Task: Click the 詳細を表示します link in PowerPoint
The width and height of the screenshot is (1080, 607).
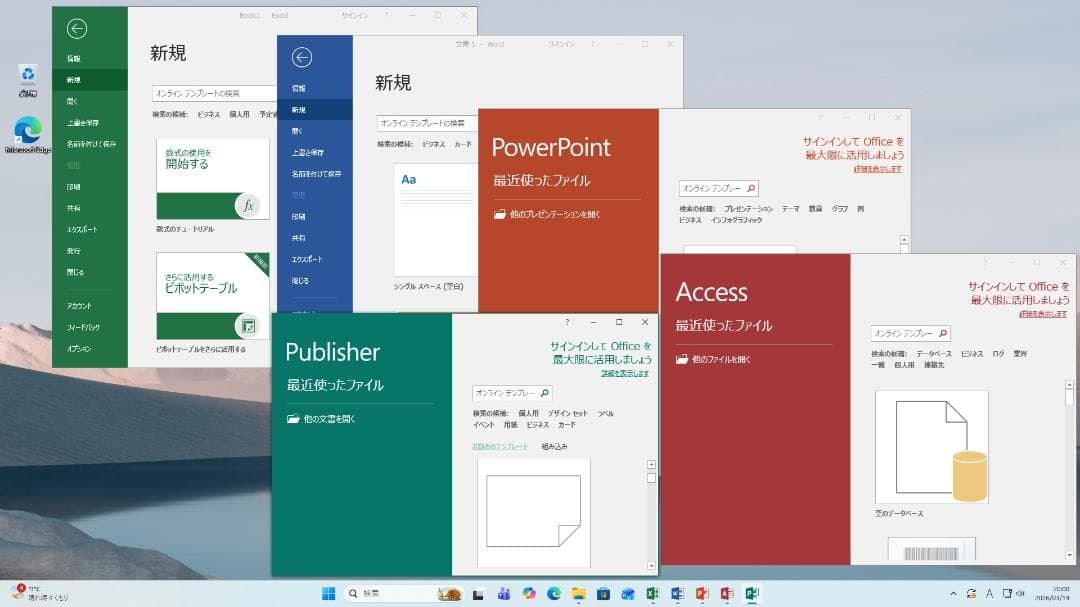Action: point(878,169)
